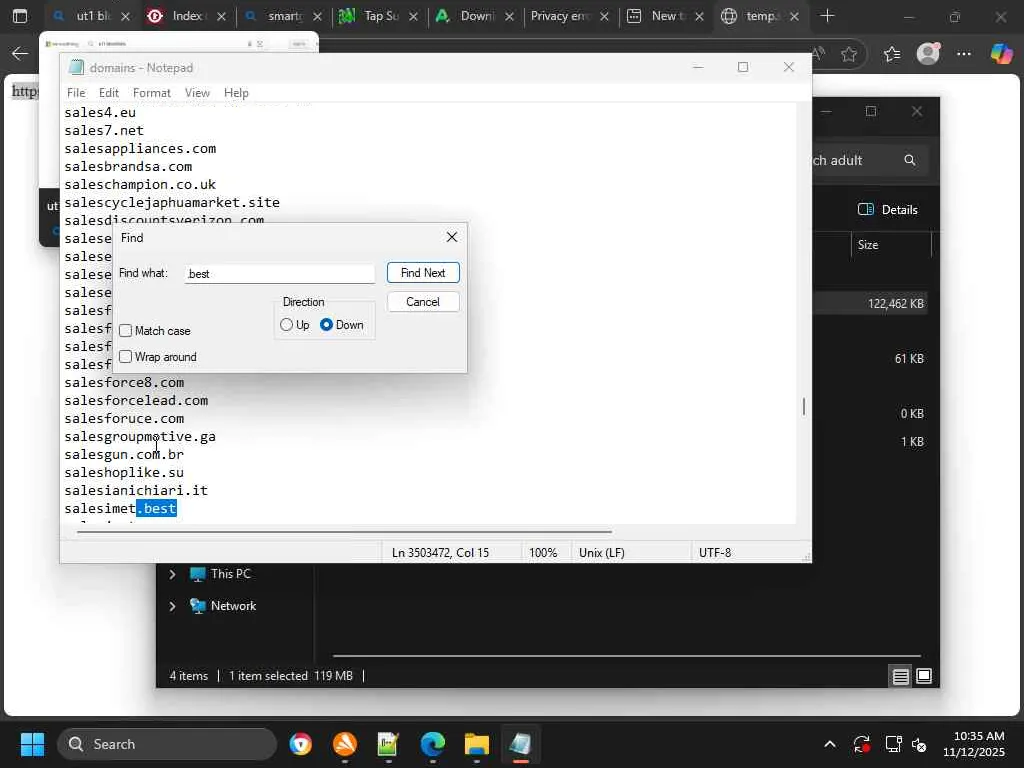Toggle Details pane in File Explorer
1024x768 pixels.
888,210
